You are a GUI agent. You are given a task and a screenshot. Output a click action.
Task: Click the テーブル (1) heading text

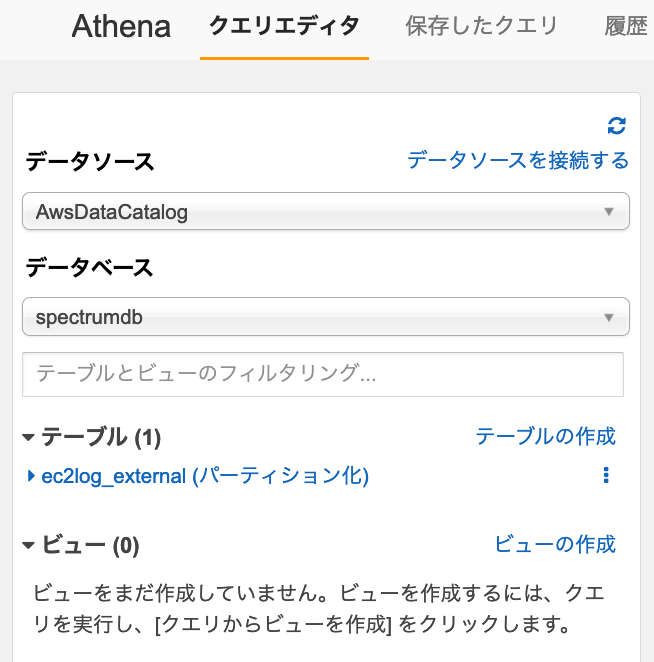tap(101, 437)
